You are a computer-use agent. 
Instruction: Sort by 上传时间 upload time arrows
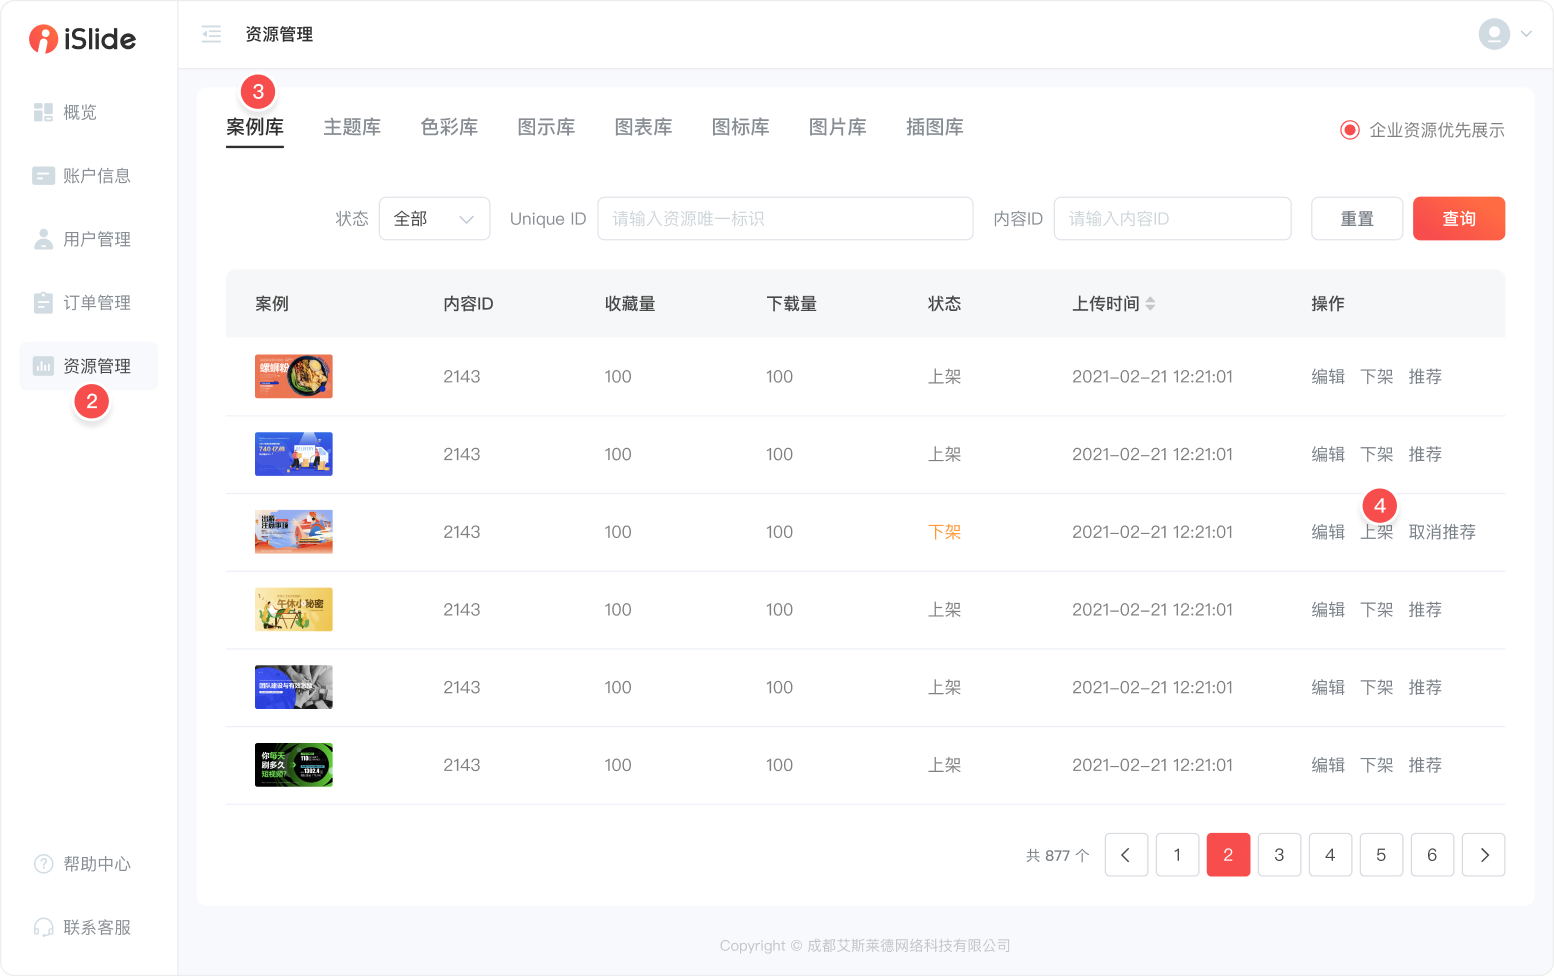click(x=1150, y=304)
